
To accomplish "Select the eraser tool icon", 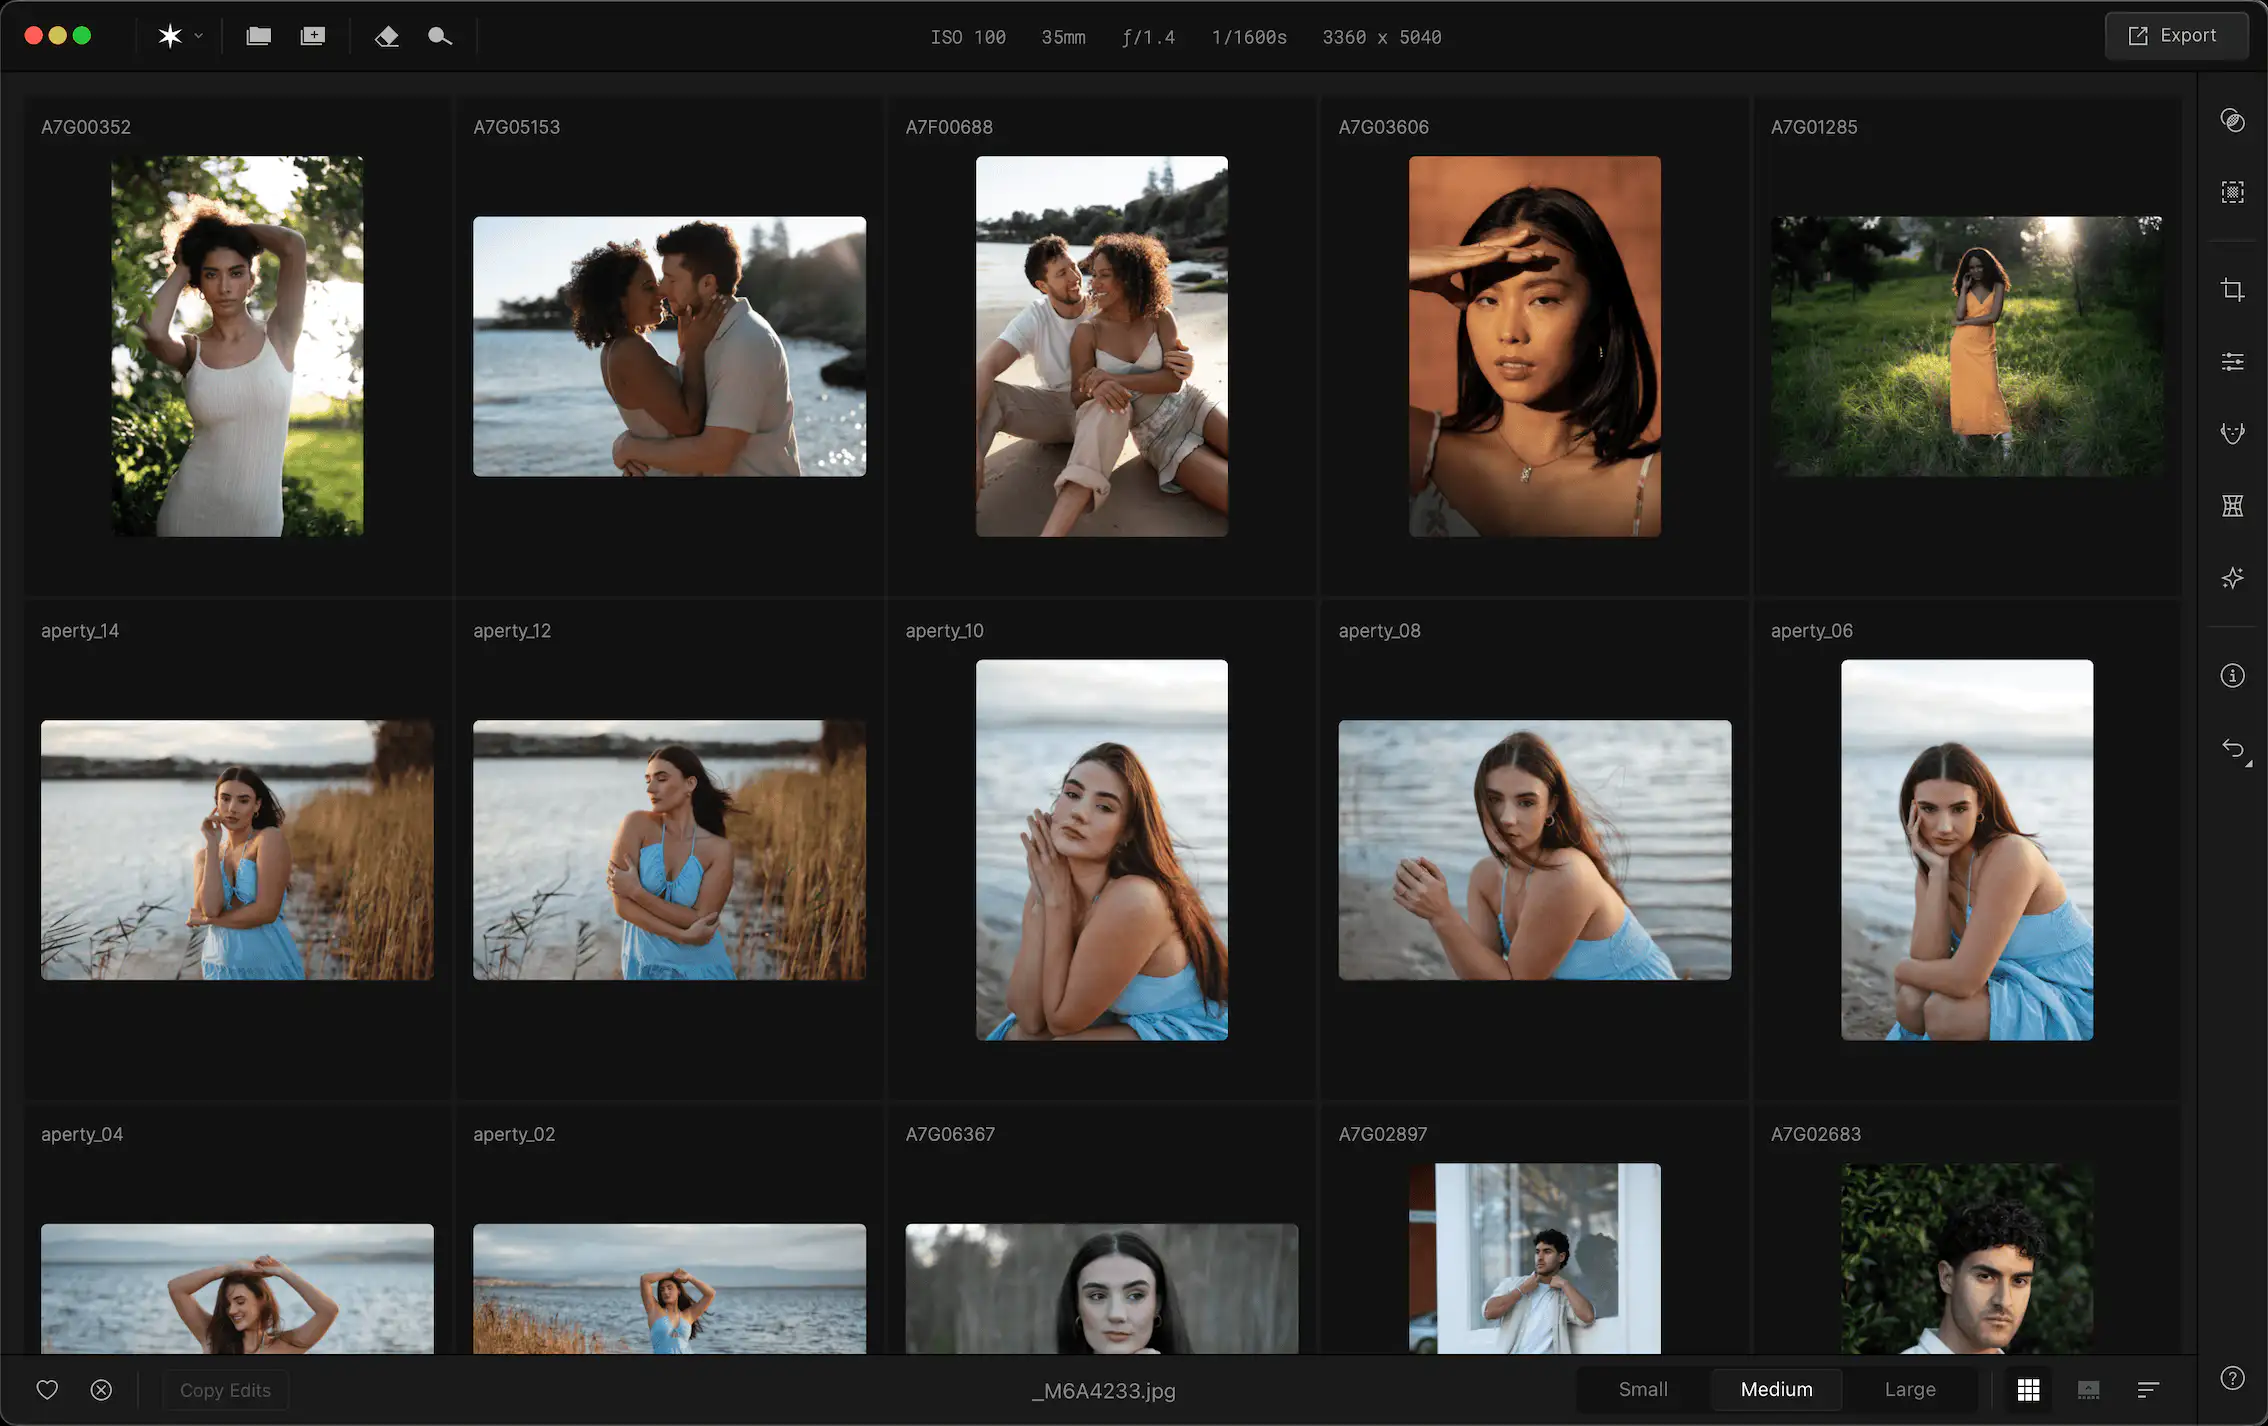I will coord(387,37).
